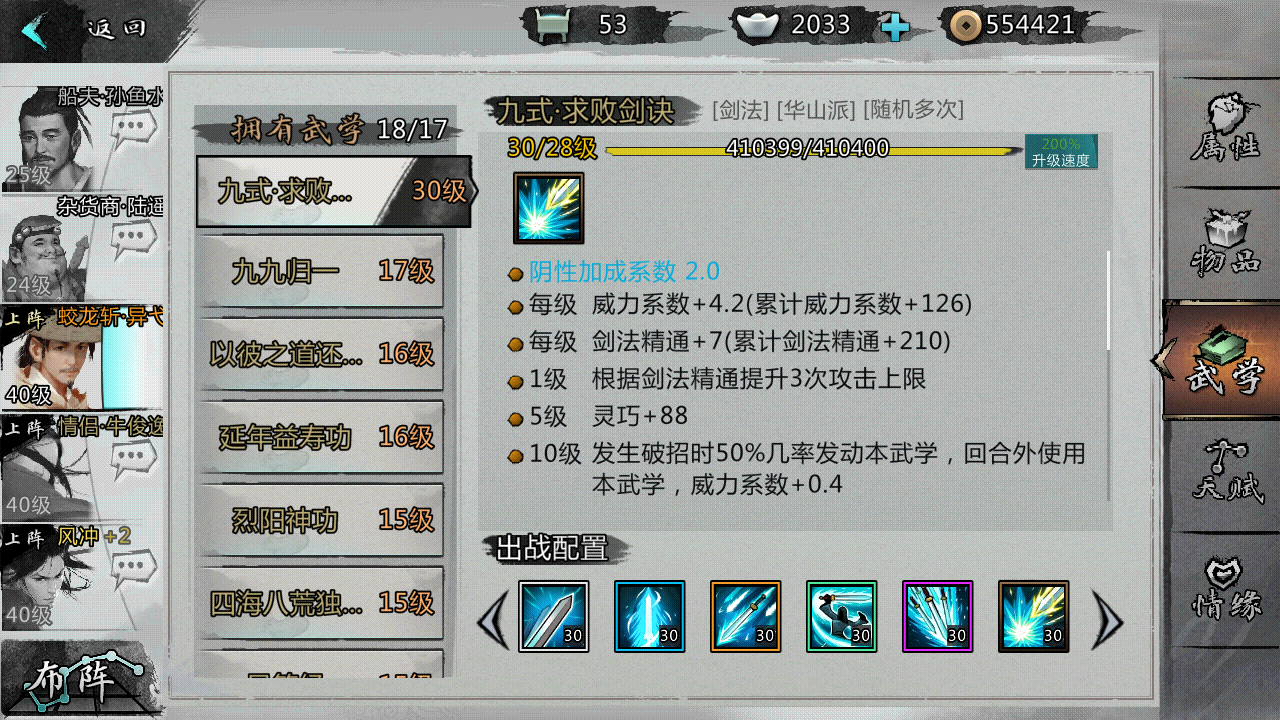Show previous skills with left arrow in 出战配置
The width and height of the screenshot is (1280, 720).
point(493,620)
